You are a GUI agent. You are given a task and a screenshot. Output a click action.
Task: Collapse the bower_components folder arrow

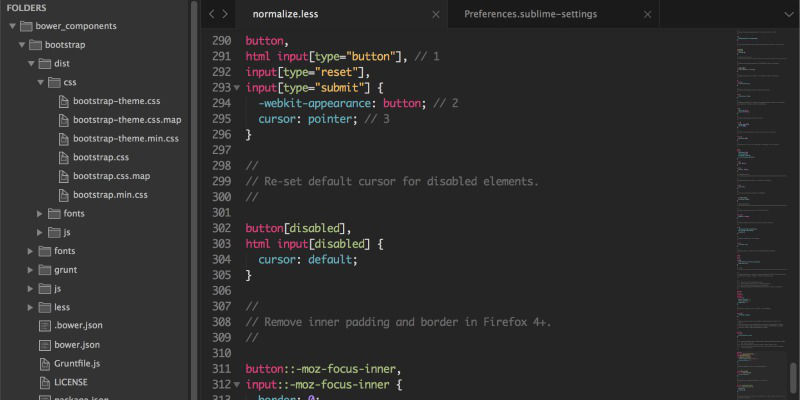pos(12,26)
